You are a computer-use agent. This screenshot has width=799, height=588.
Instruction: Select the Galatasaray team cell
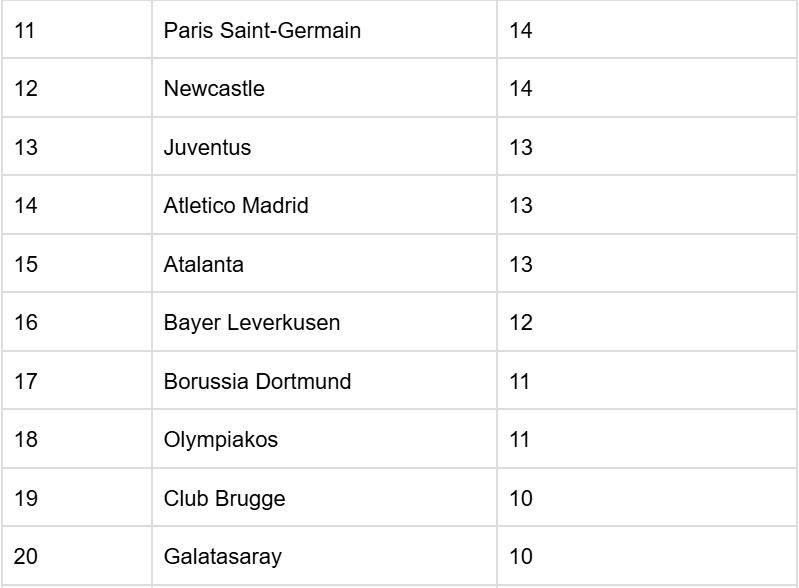220,557
